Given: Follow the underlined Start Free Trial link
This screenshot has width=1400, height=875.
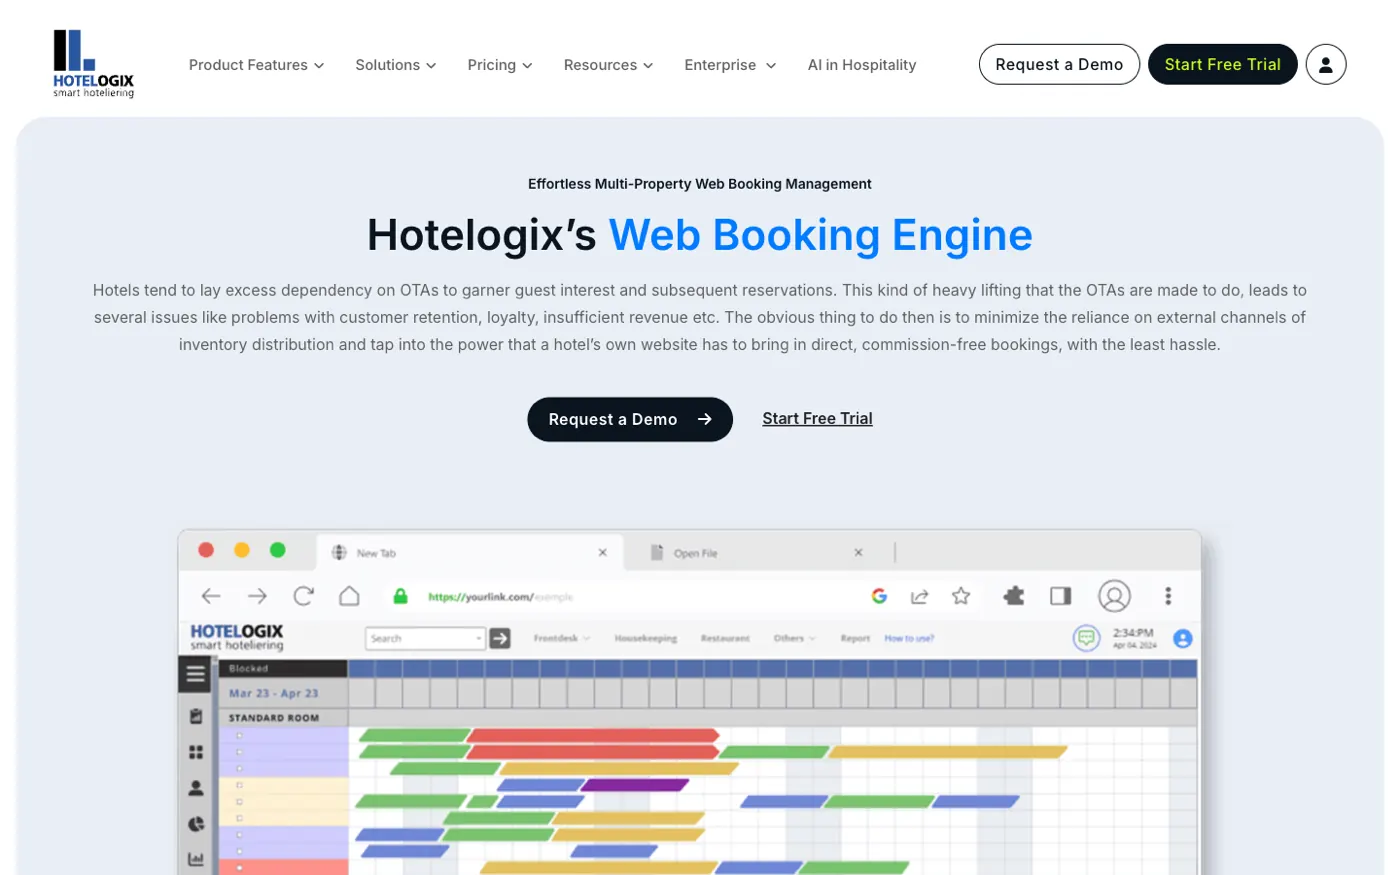Looking at the screenshot, I should pos(817,419).
